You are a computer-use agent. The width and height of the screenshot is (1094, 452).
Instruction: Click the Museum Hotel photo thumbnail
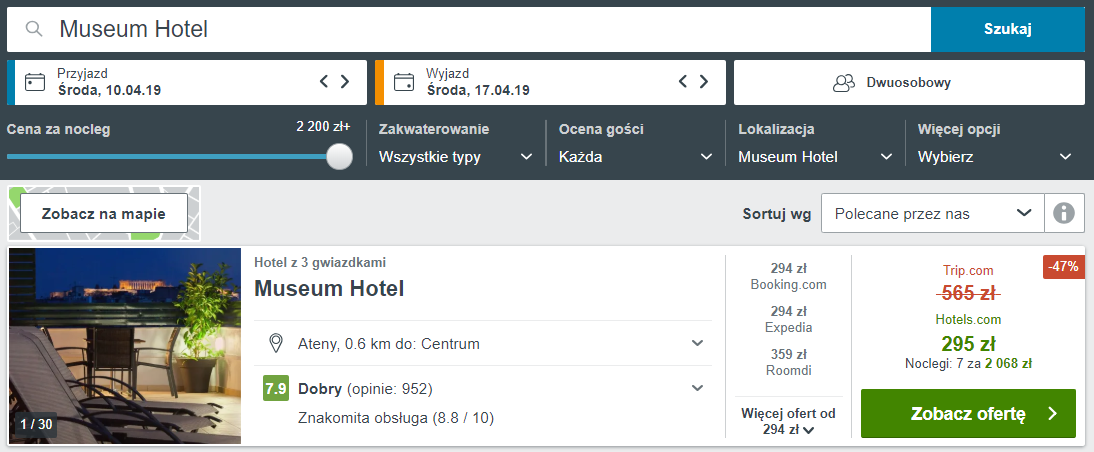pos(125,345)
